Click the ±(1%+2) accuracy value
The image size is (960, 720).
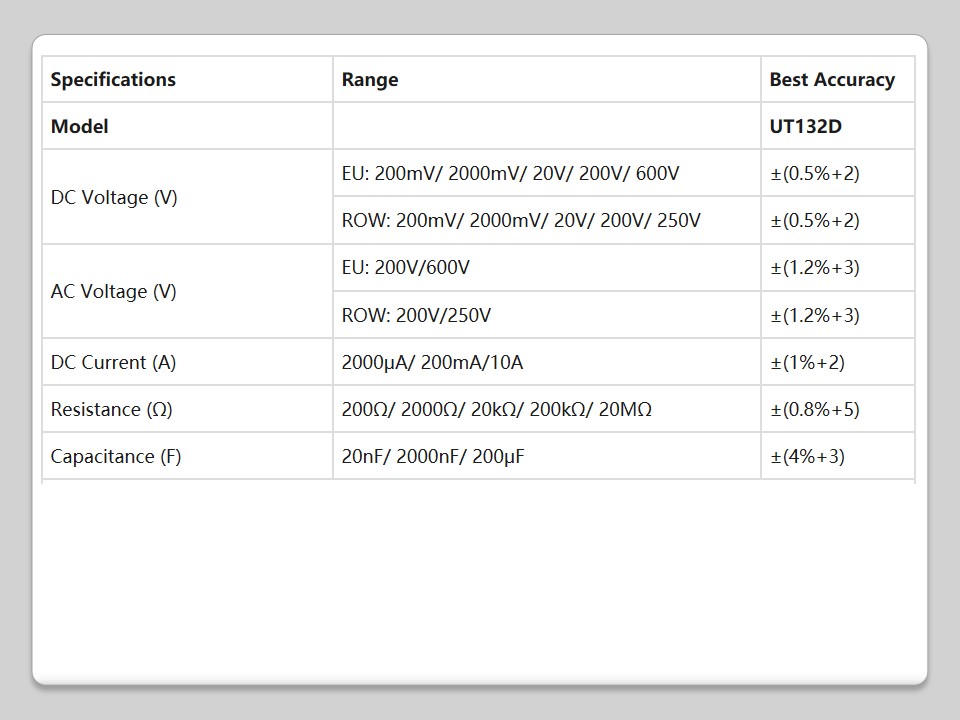point(807,363)
